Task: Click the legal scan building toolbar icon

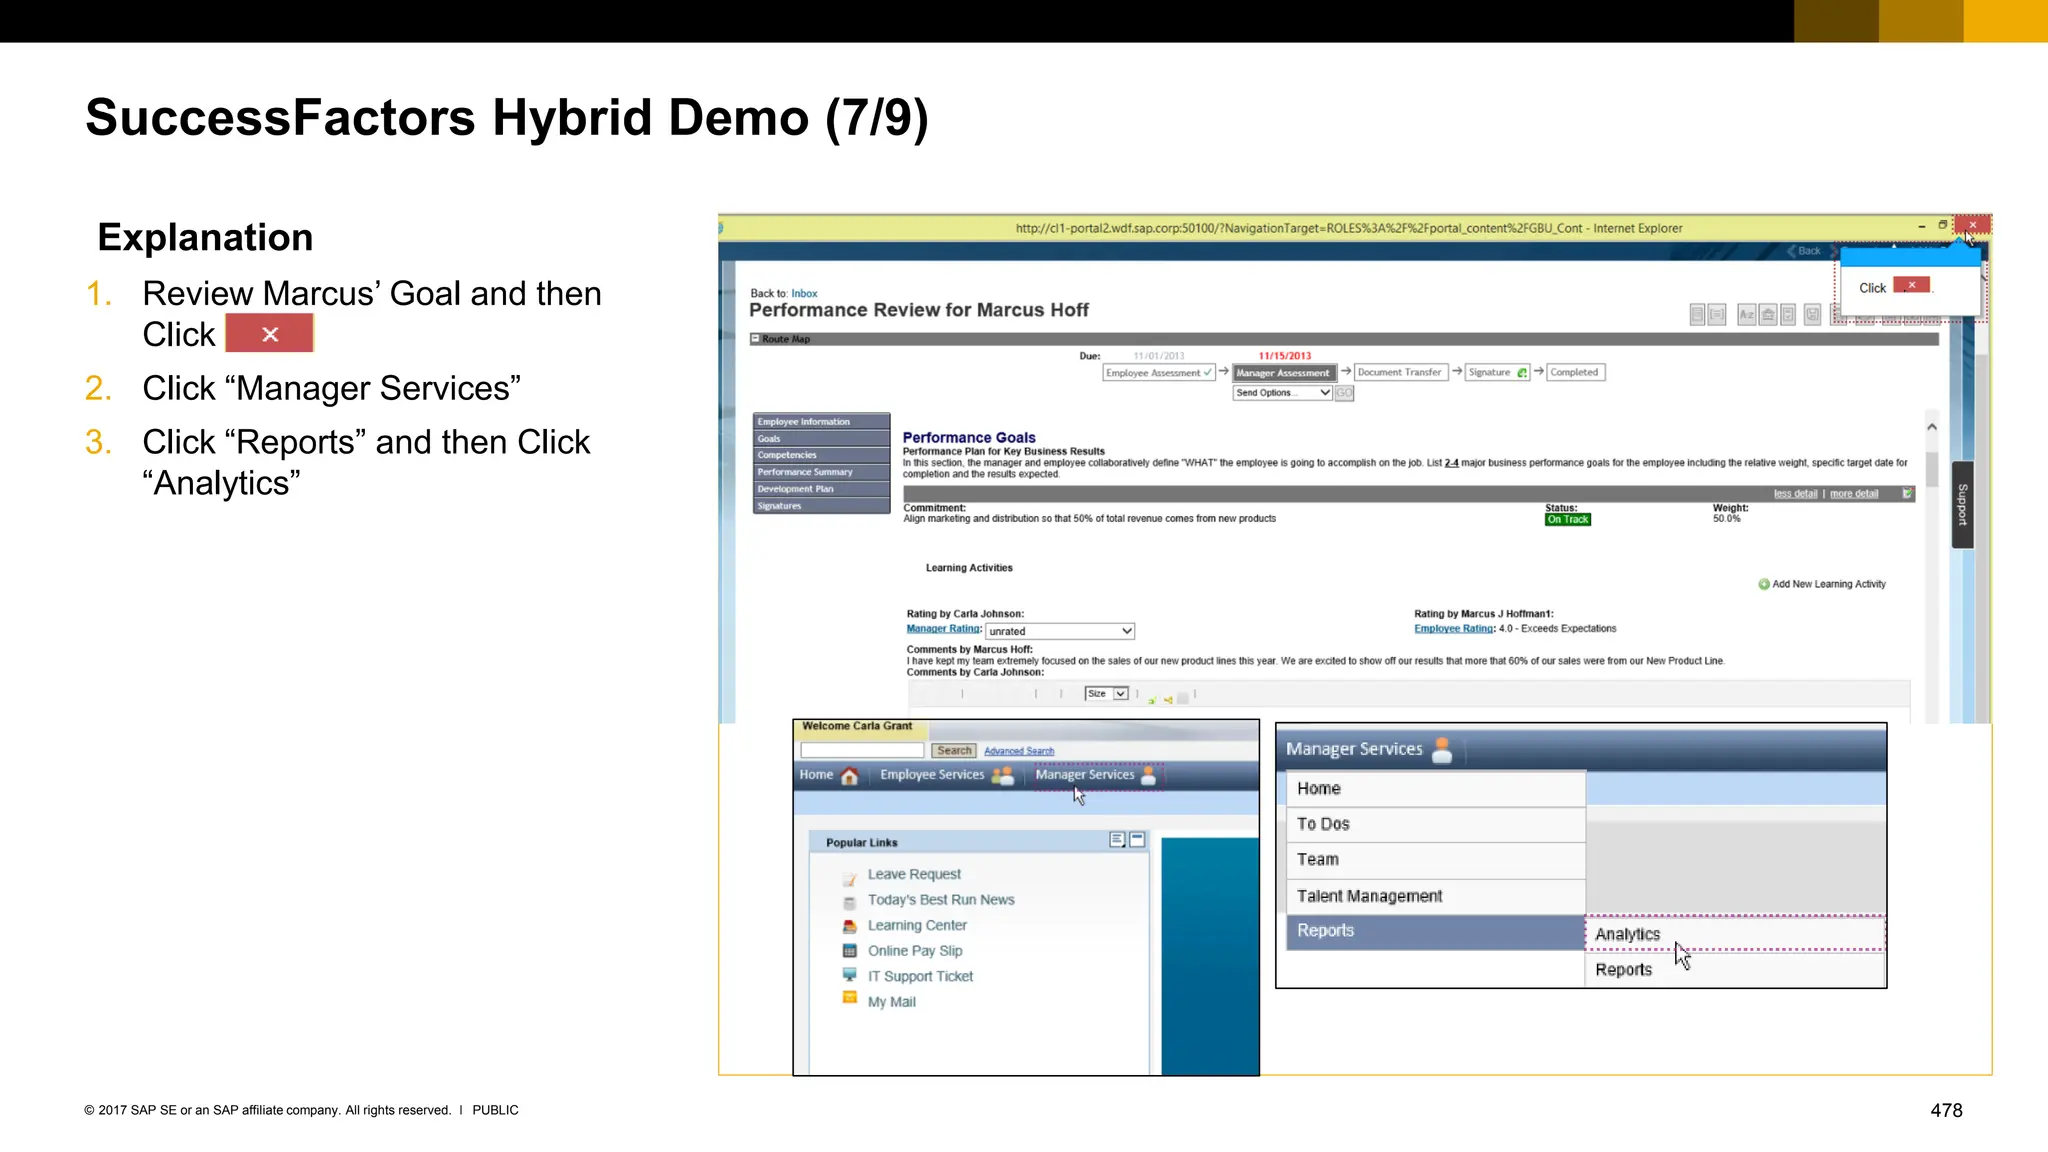Action: [x=1768, y=315]
